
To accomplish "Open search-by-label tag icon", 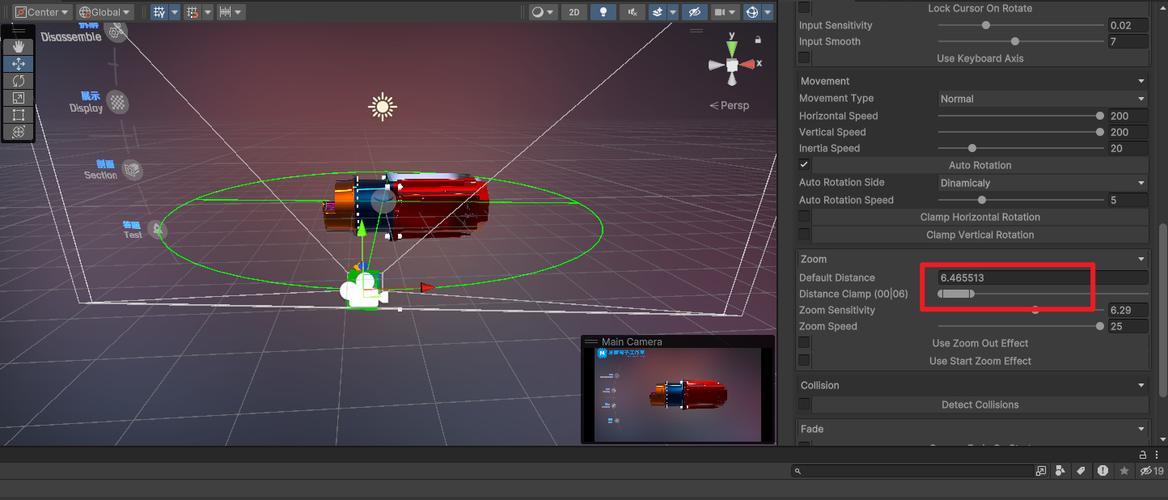I will click(x=1080, y=471).
